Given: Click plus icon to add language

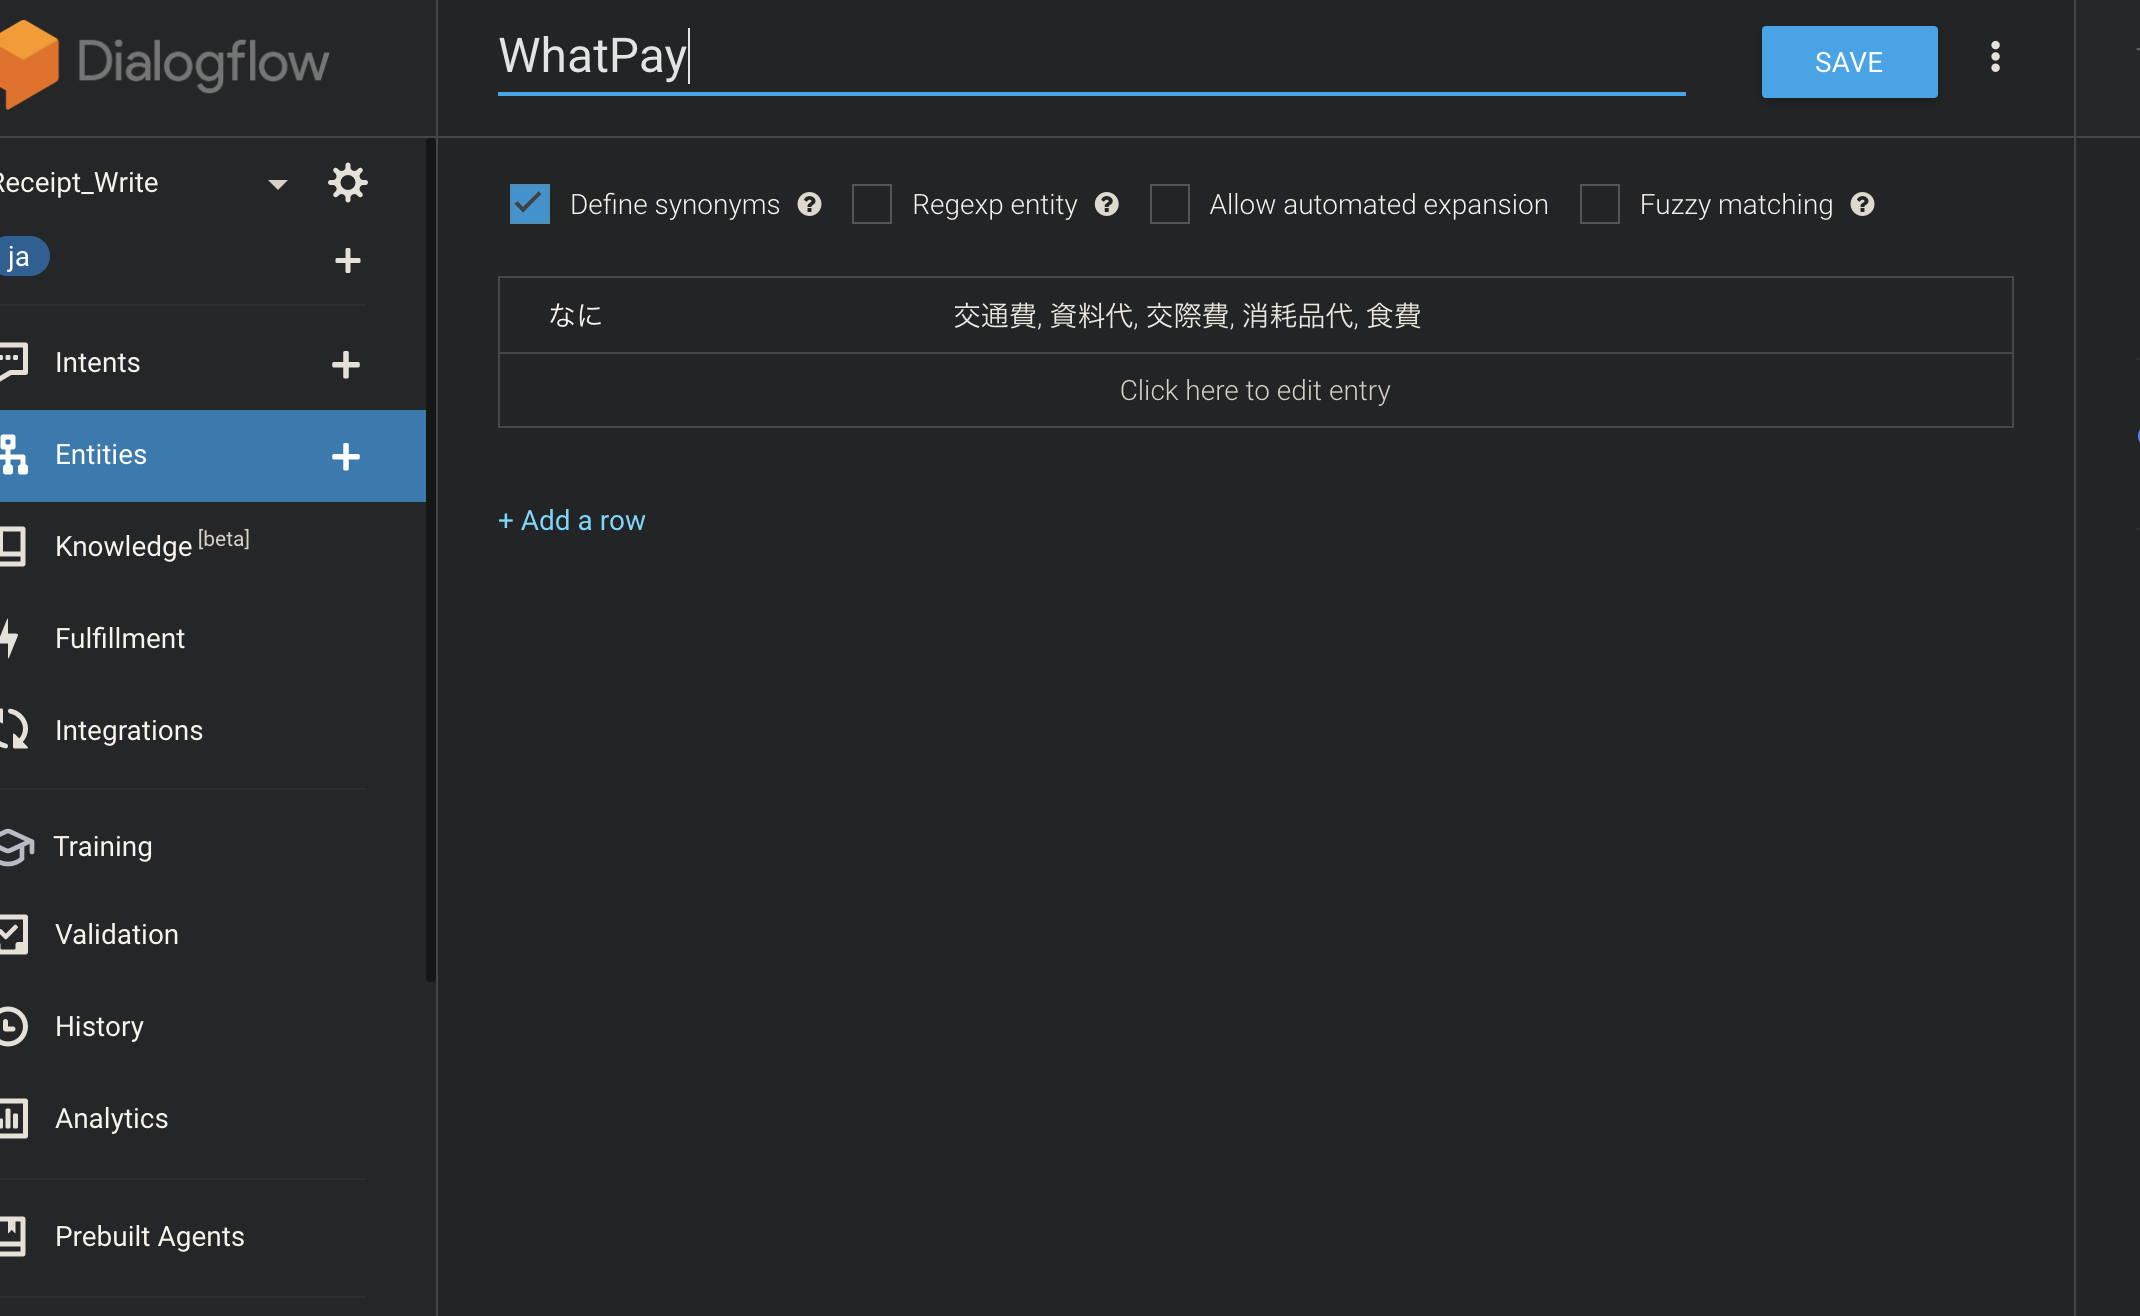Looking at the screenshot, I should (347, 261).
